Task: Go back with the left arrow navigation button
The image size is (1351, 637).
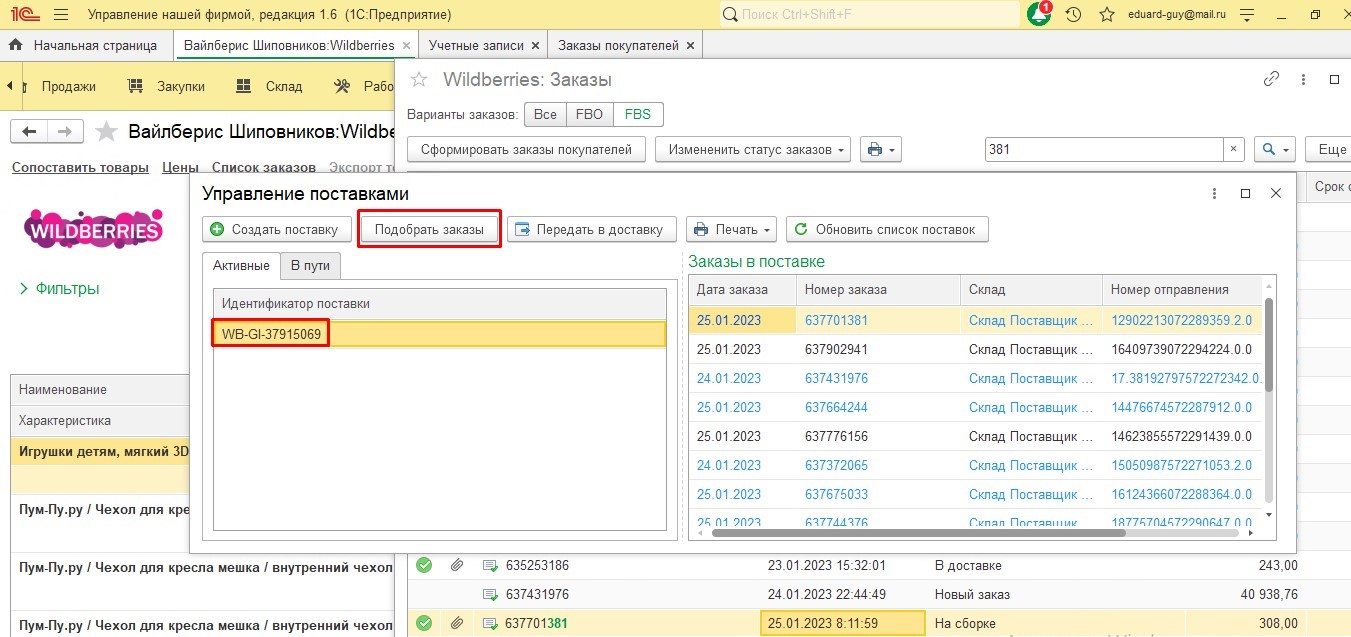Action: pyautogui.click(x=29, y=132)
